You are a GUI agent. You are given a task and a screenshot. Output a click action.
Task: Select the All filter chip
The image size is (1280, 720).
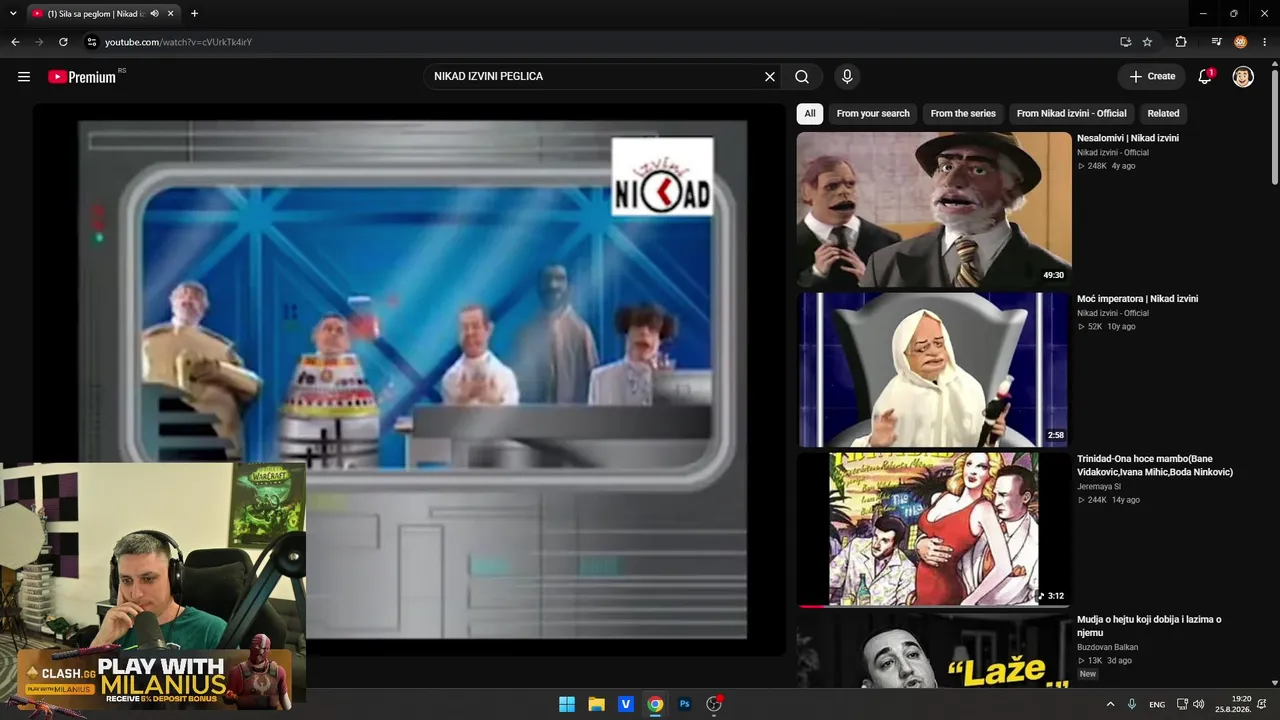pyautogui.click(x=810, y=114)
